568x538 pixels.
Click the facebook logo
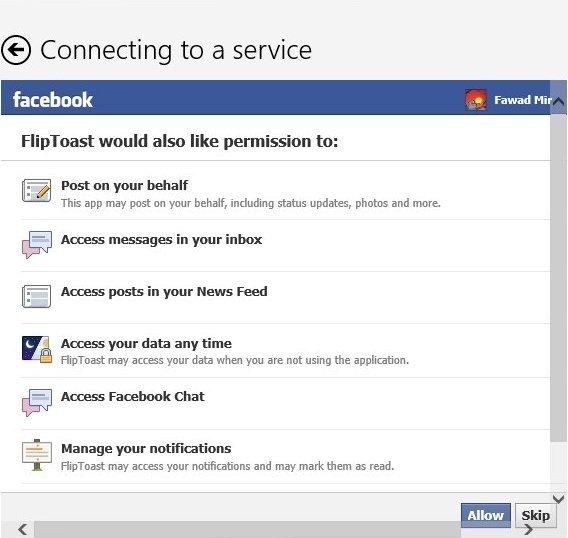53,100
